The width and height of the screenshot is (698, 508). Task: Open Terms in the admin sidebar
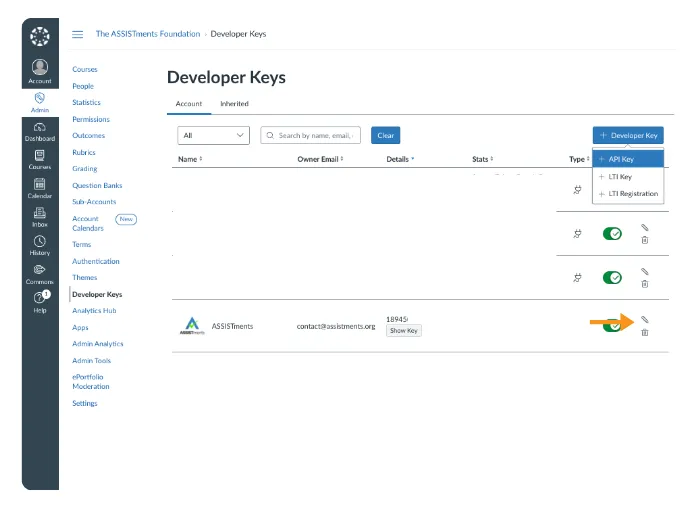(x=81, y=244)
